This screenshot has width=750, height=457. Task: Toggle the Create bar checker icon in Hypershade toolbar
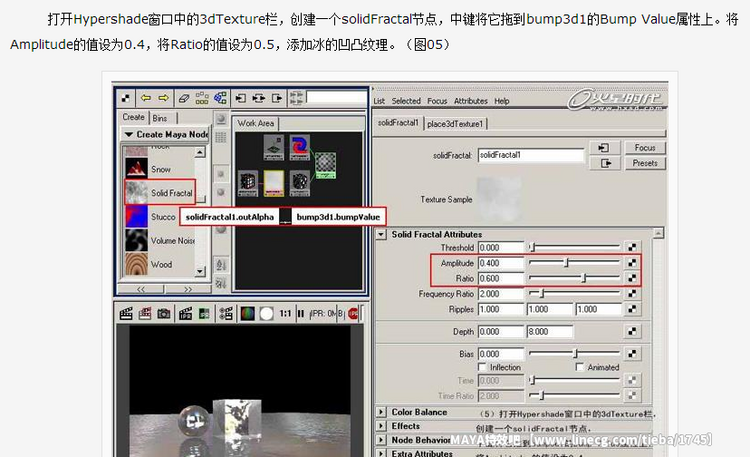coord(126,98)
